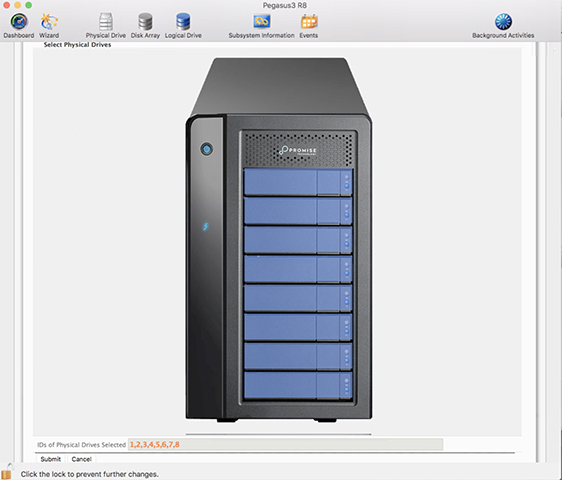Launch the Wizard tool
This screenshot has width=562, height=480.
pyautogui.click(x=49, y=26)
